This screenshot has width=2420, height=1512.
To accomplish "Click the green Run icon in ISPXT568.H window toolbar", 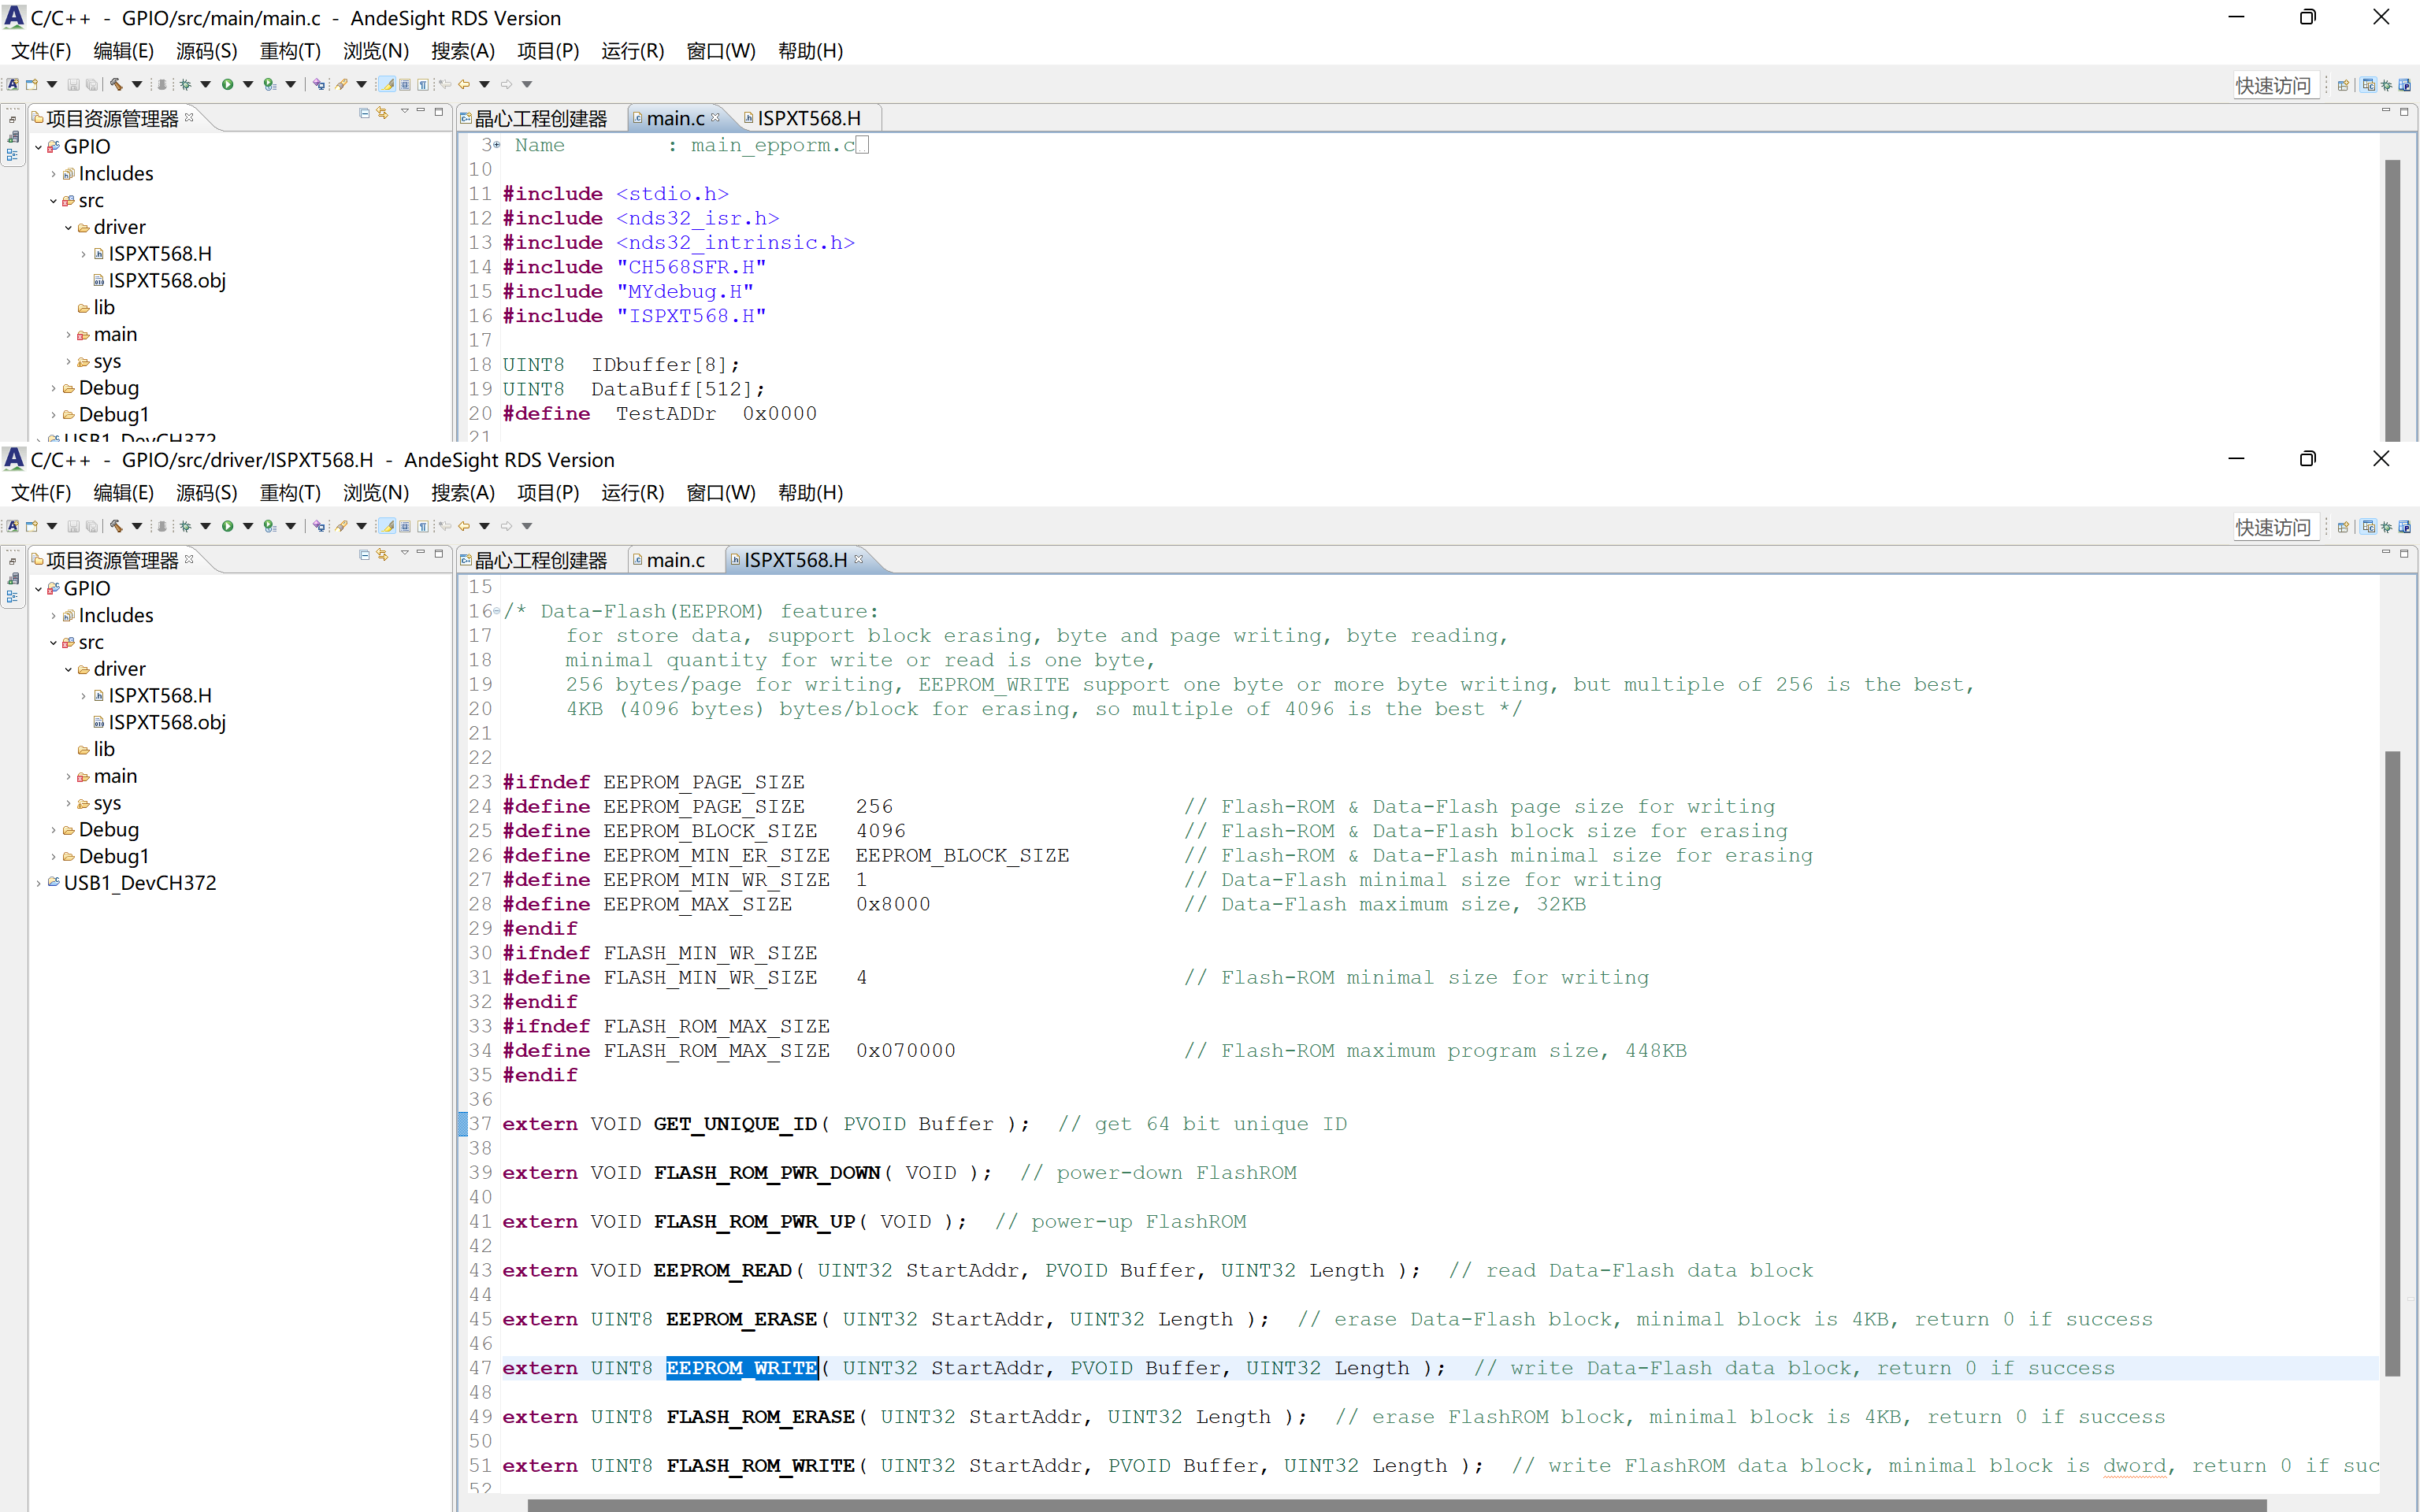I will (x=228, y=526).
